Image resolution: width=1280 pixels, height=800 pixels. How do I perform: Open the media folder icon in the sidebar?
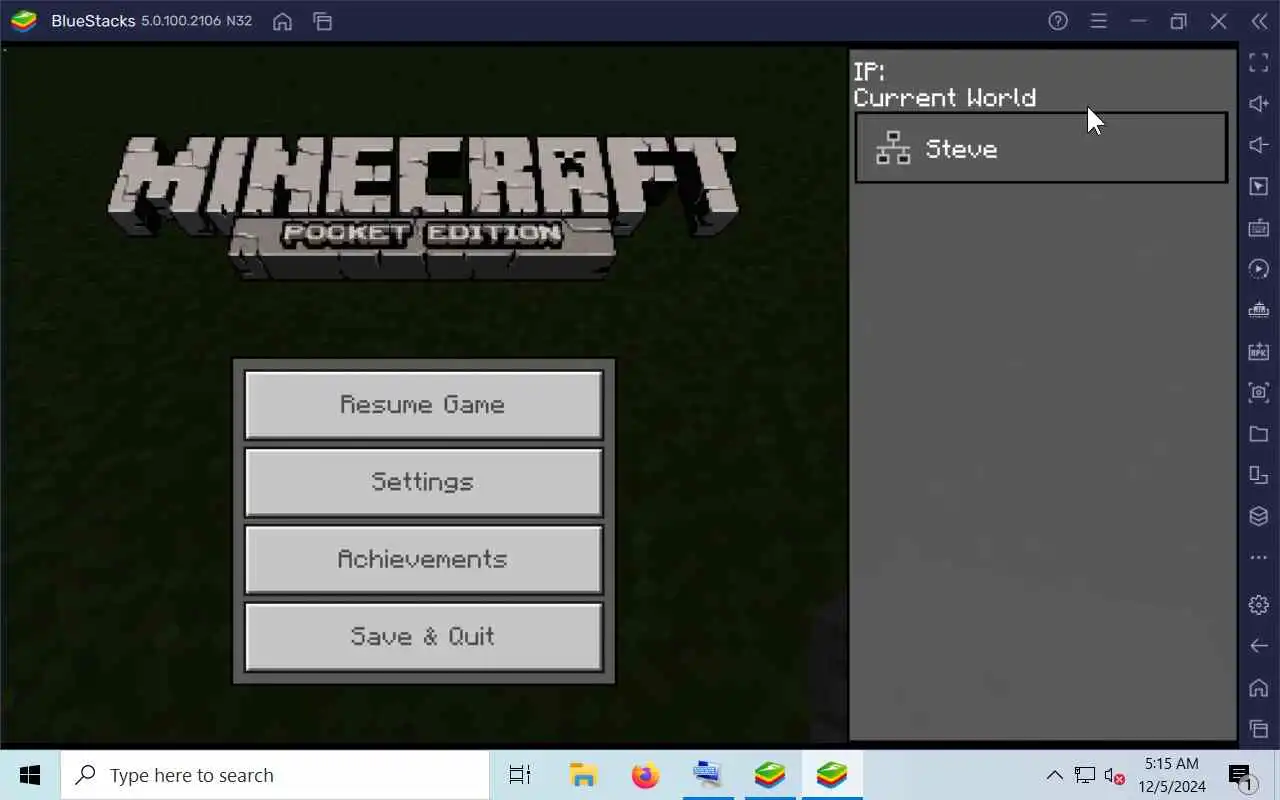click(x=1259, y=434)
